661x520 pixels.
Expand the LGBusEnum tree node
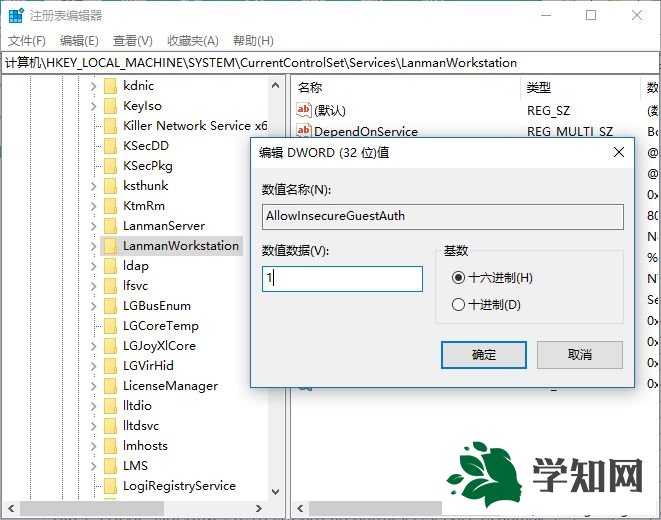tap(93, 306)
